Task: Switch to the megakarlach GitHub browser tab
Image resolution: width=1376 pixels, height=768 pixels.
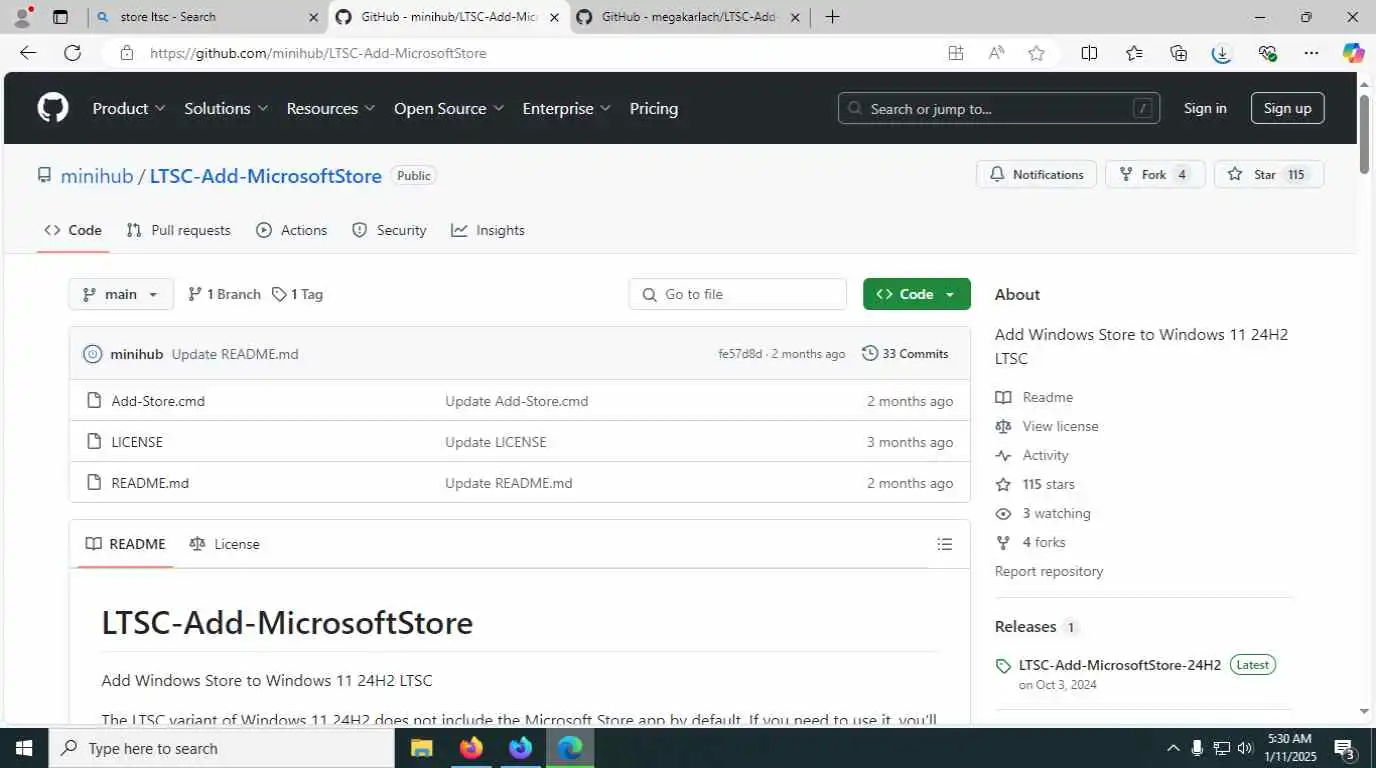Action: point(688,17)
